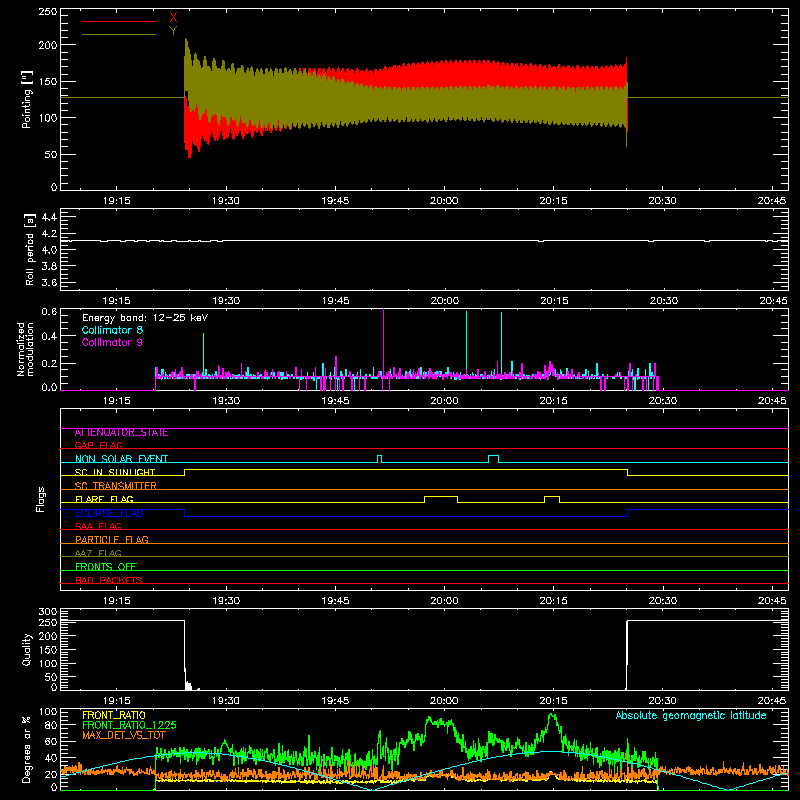
Task: Click the 20:00 tick label under pointing plot
Action: click(444, 201)
